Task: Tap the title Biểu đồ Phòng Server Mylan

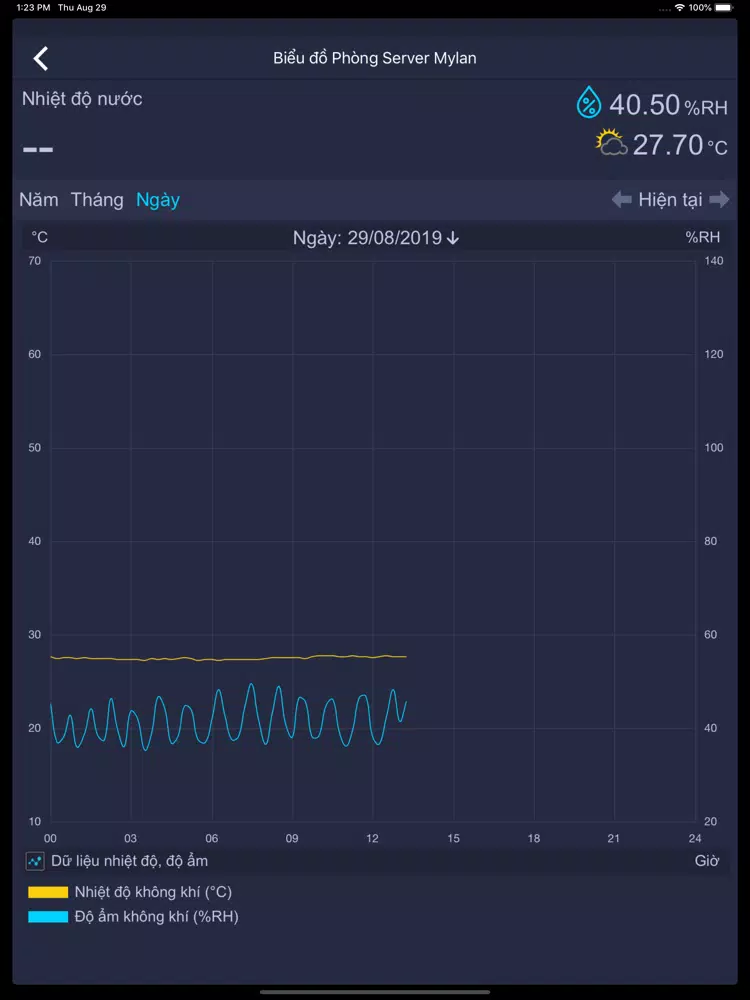Action: 375,58
